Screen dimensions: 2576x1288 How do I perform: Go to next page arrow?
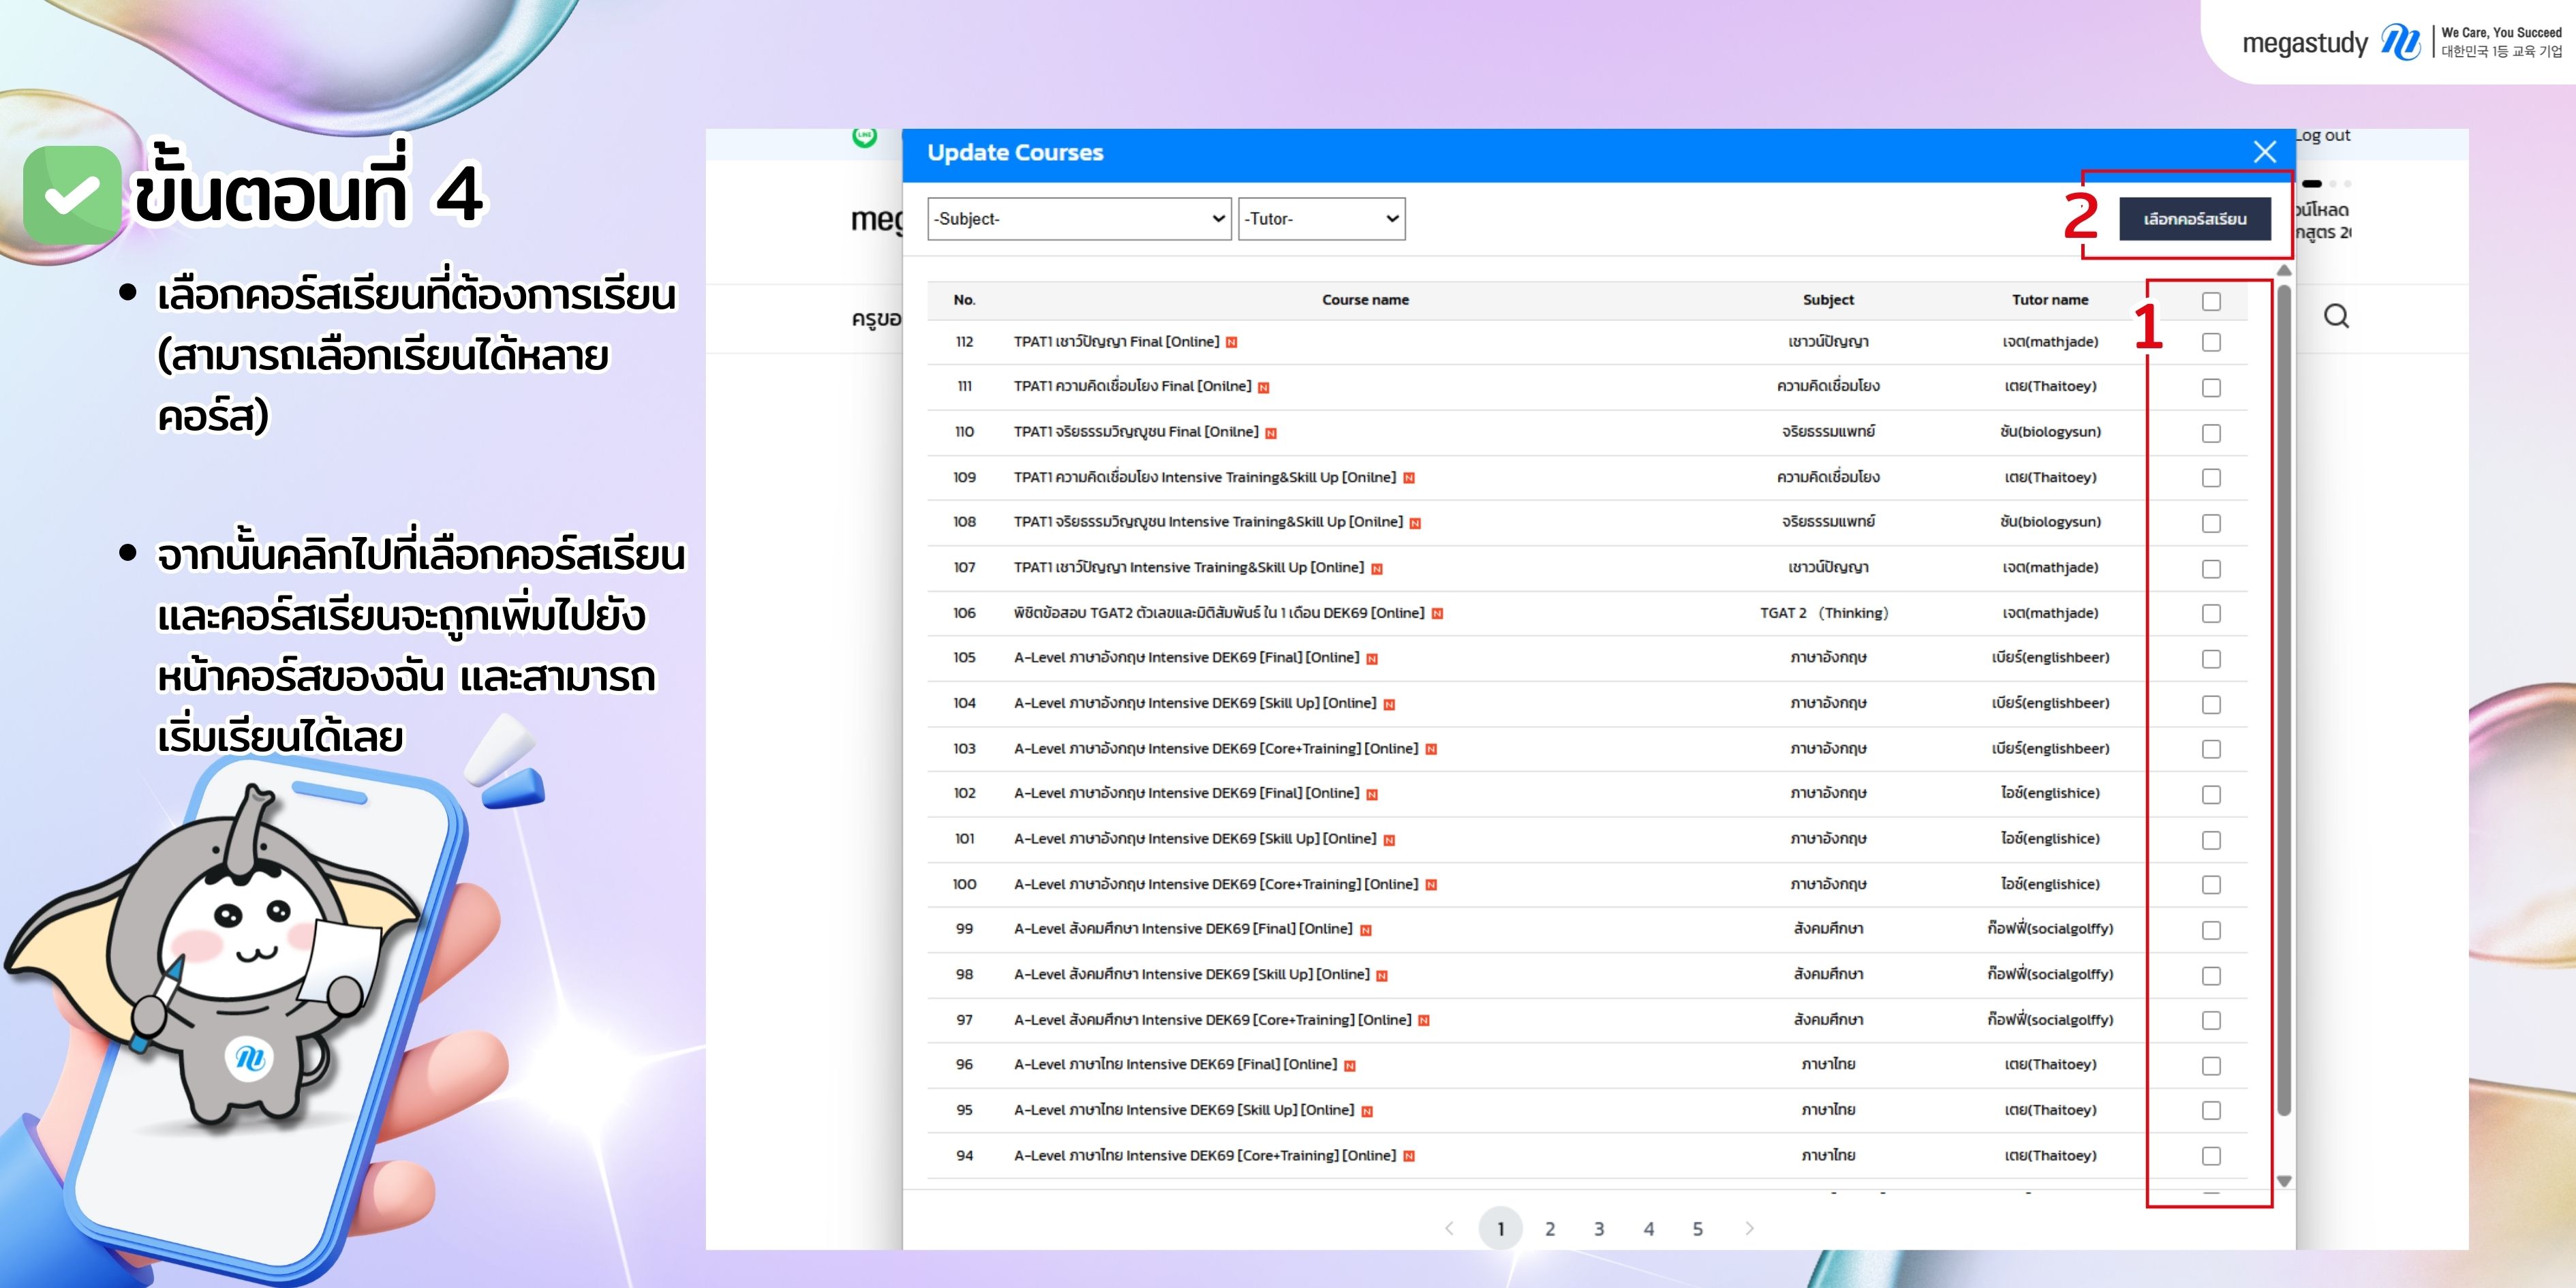click(x=1749, y=1228)
